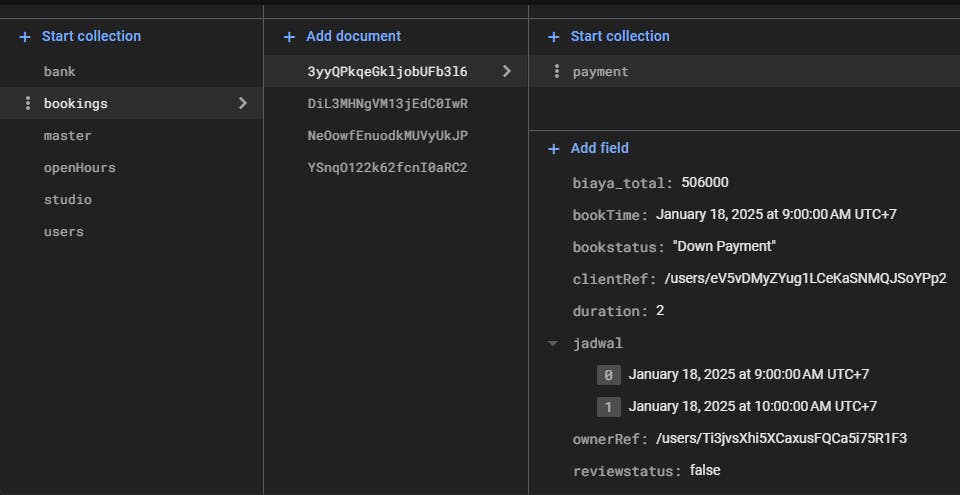The height and width of the screenshot is (495, 960).
Task: Select the users collection
Action: click(x=63, y=232)
